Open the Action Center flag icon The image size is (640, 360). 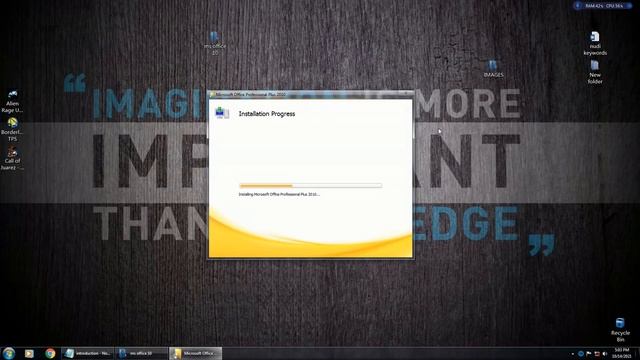click(x=589, y=354)
